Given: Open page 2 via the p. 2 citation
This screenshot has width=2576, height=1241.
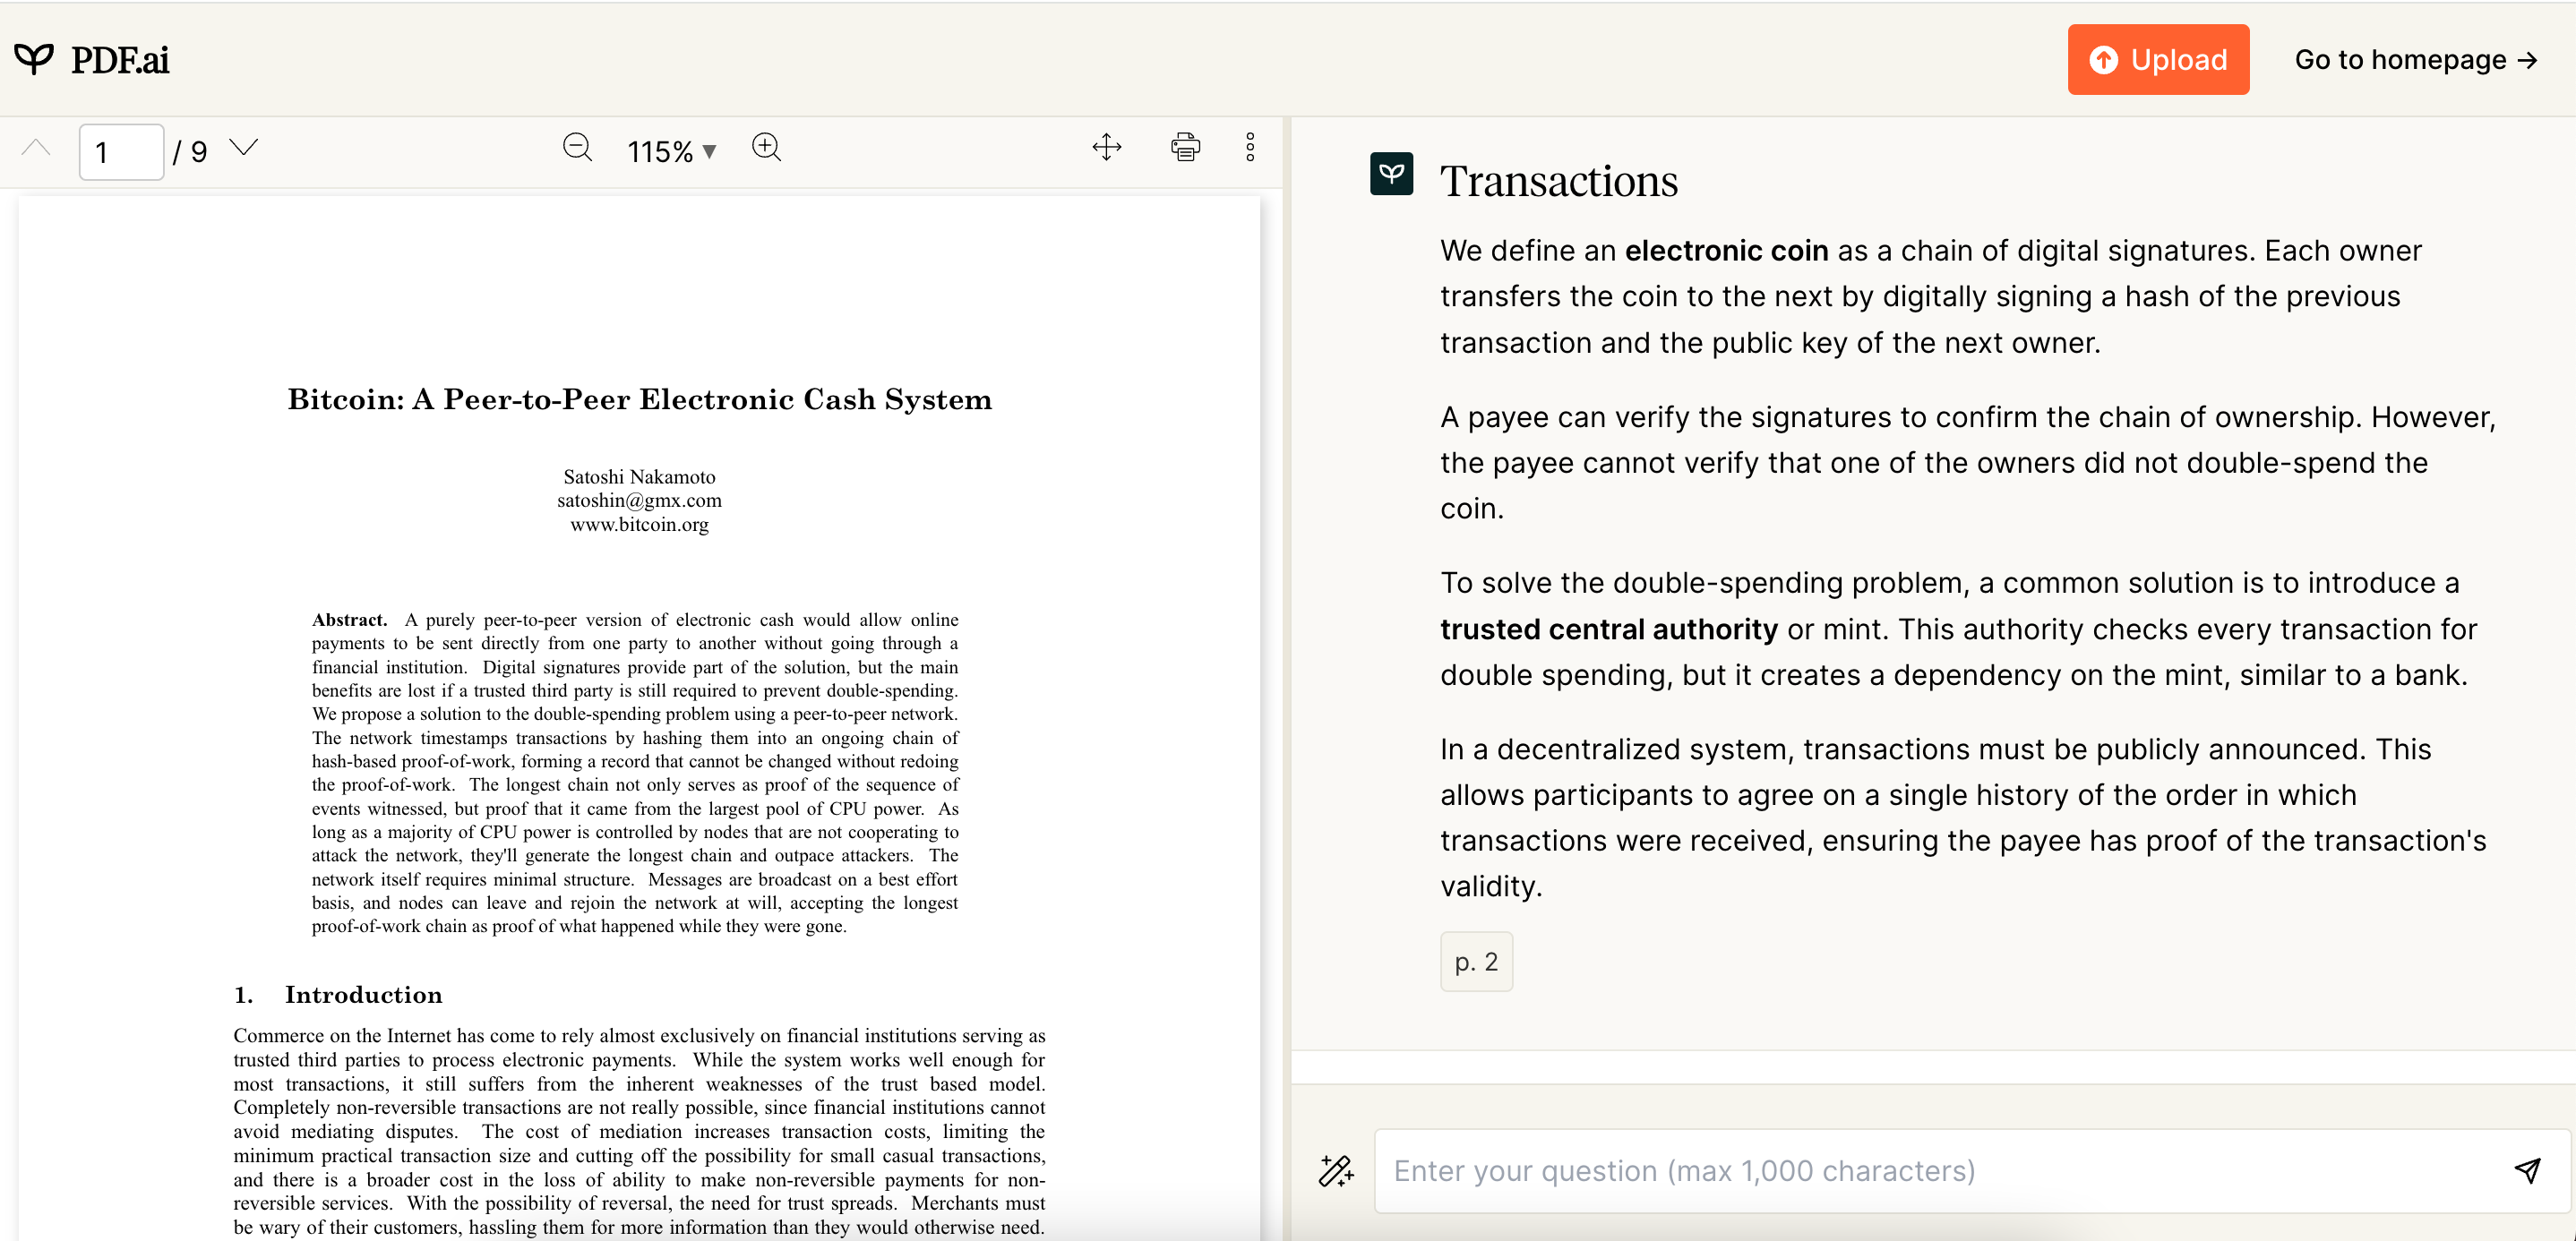Looking at the screenshot, I should [1476, 961].
